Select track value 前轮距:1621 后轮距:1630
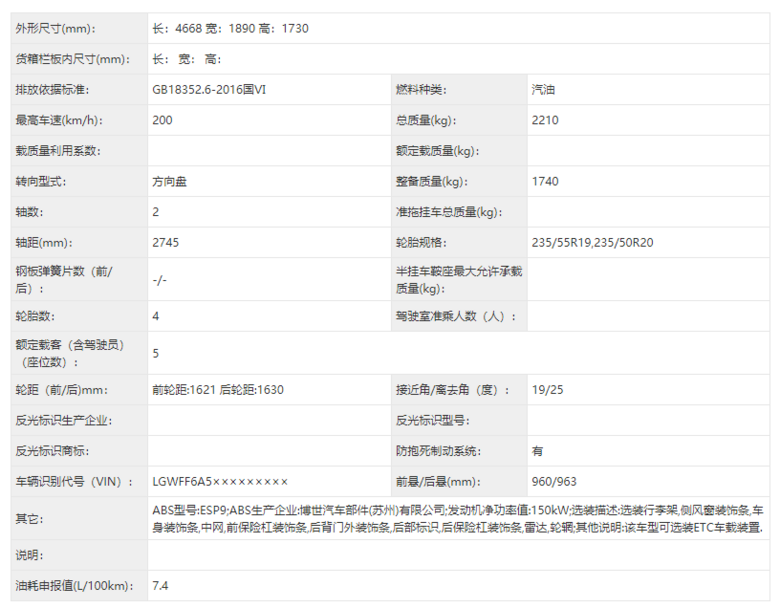The width and height of the screenshot is (780, 608). (218, 390)
